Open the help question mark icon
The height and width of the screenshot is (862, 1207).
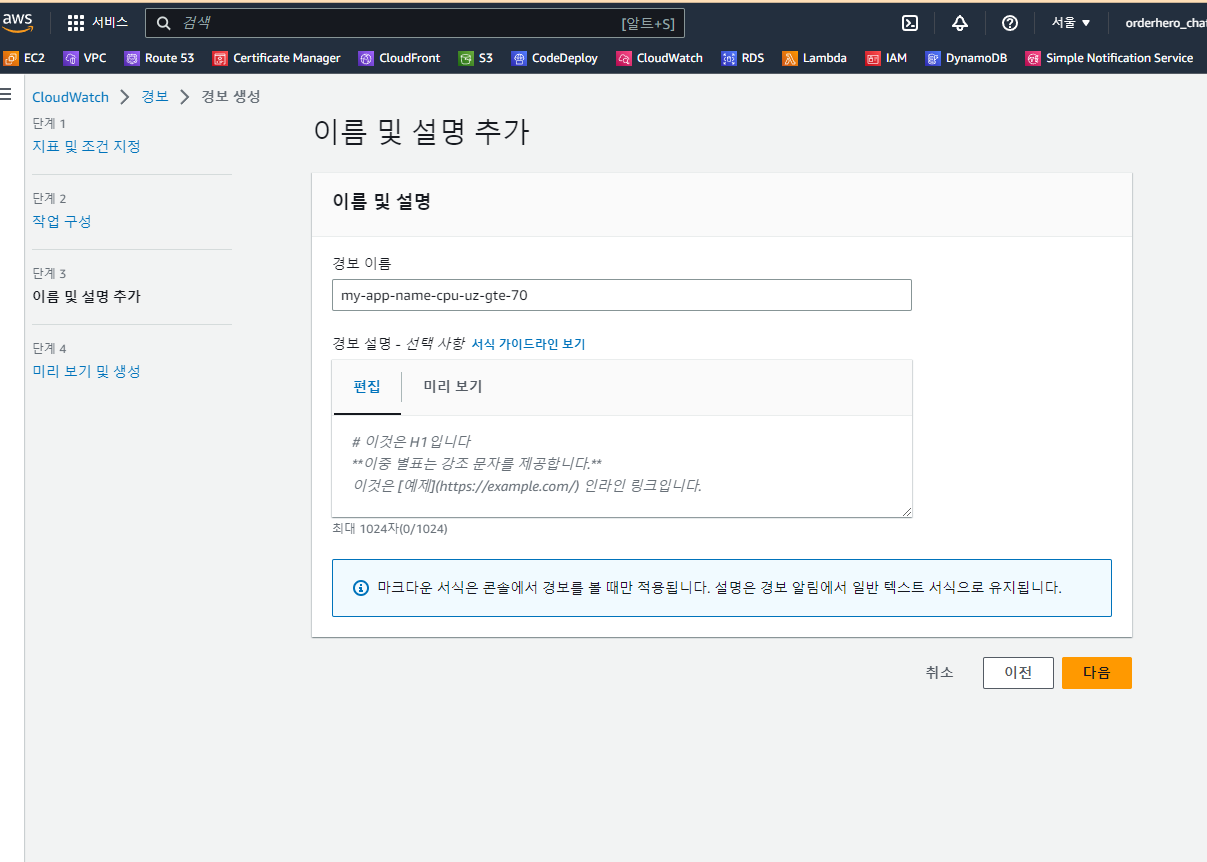click(x=1010, y=23)
